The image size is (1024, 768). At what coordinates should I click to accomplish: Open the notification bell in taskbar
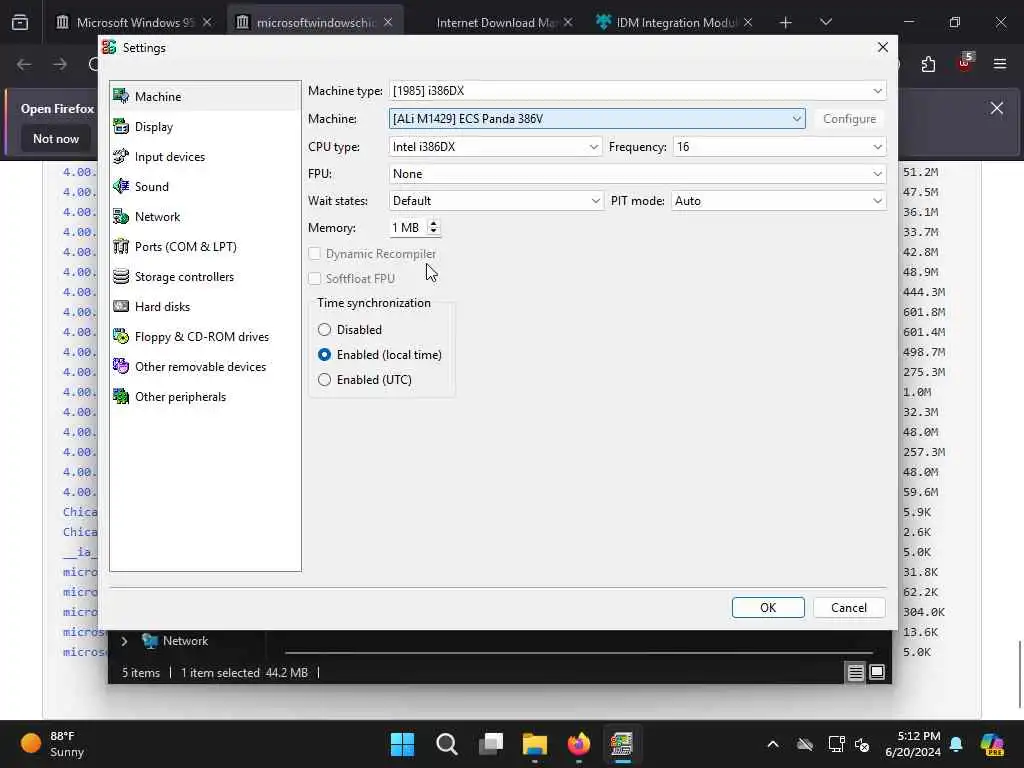(x=956, y=744)
